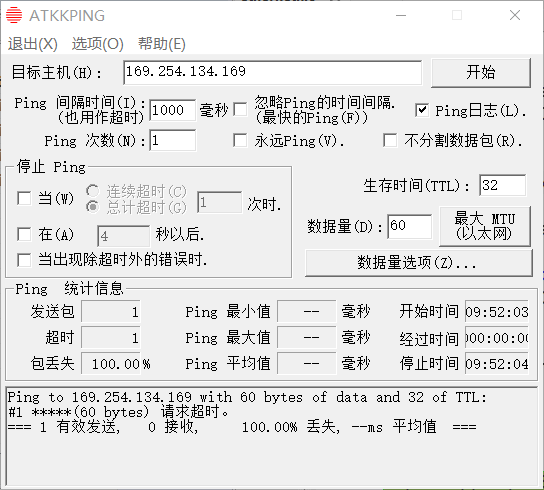The width and height of the screenshot is (544, 490).
Task: Click the Ping 次数(N) input field
Action: coord(173,141)
